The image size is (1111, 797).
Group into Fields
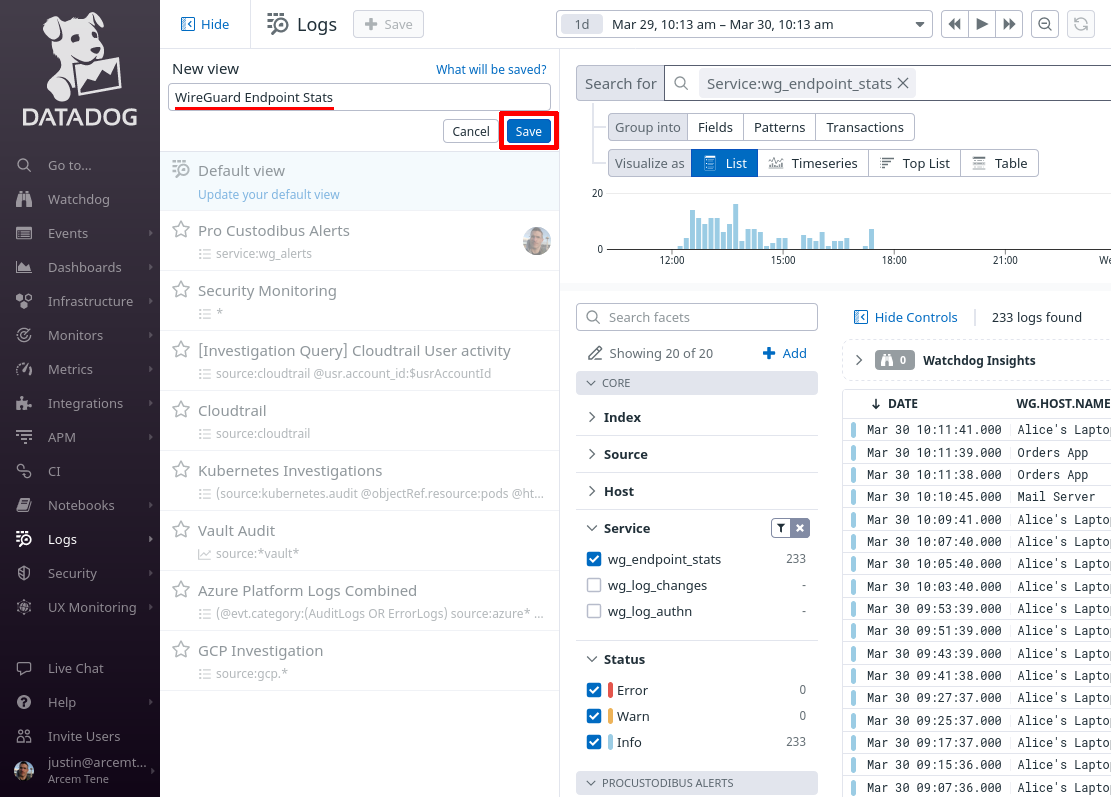point(715,128)
